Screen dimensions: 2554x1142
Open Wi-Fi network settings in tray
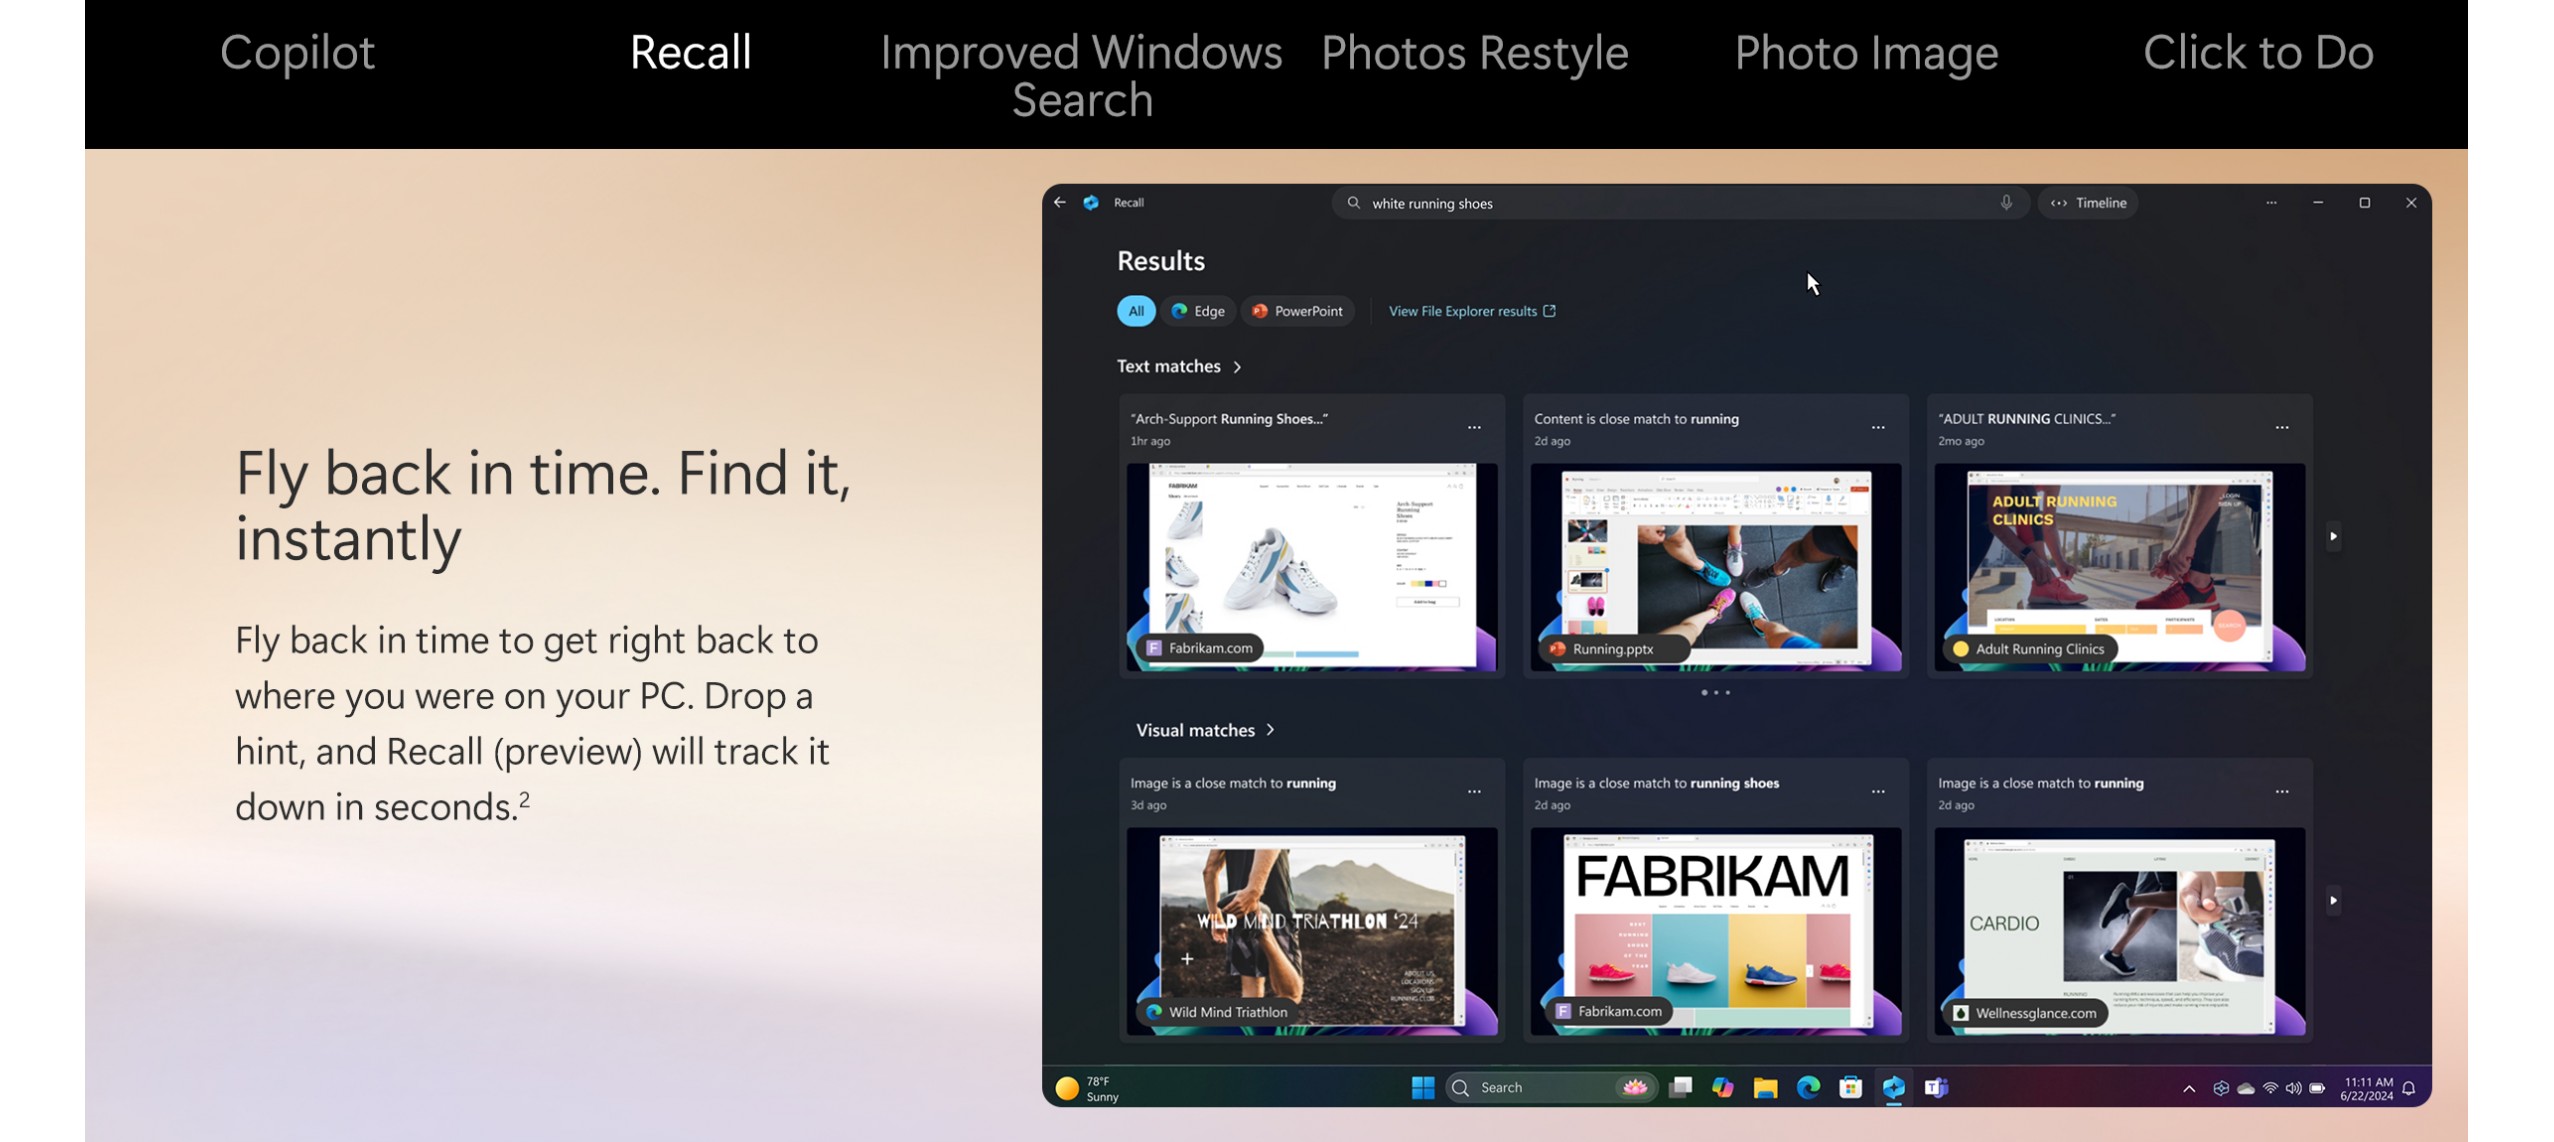pyautogui.click(x=2270, y=1088)
